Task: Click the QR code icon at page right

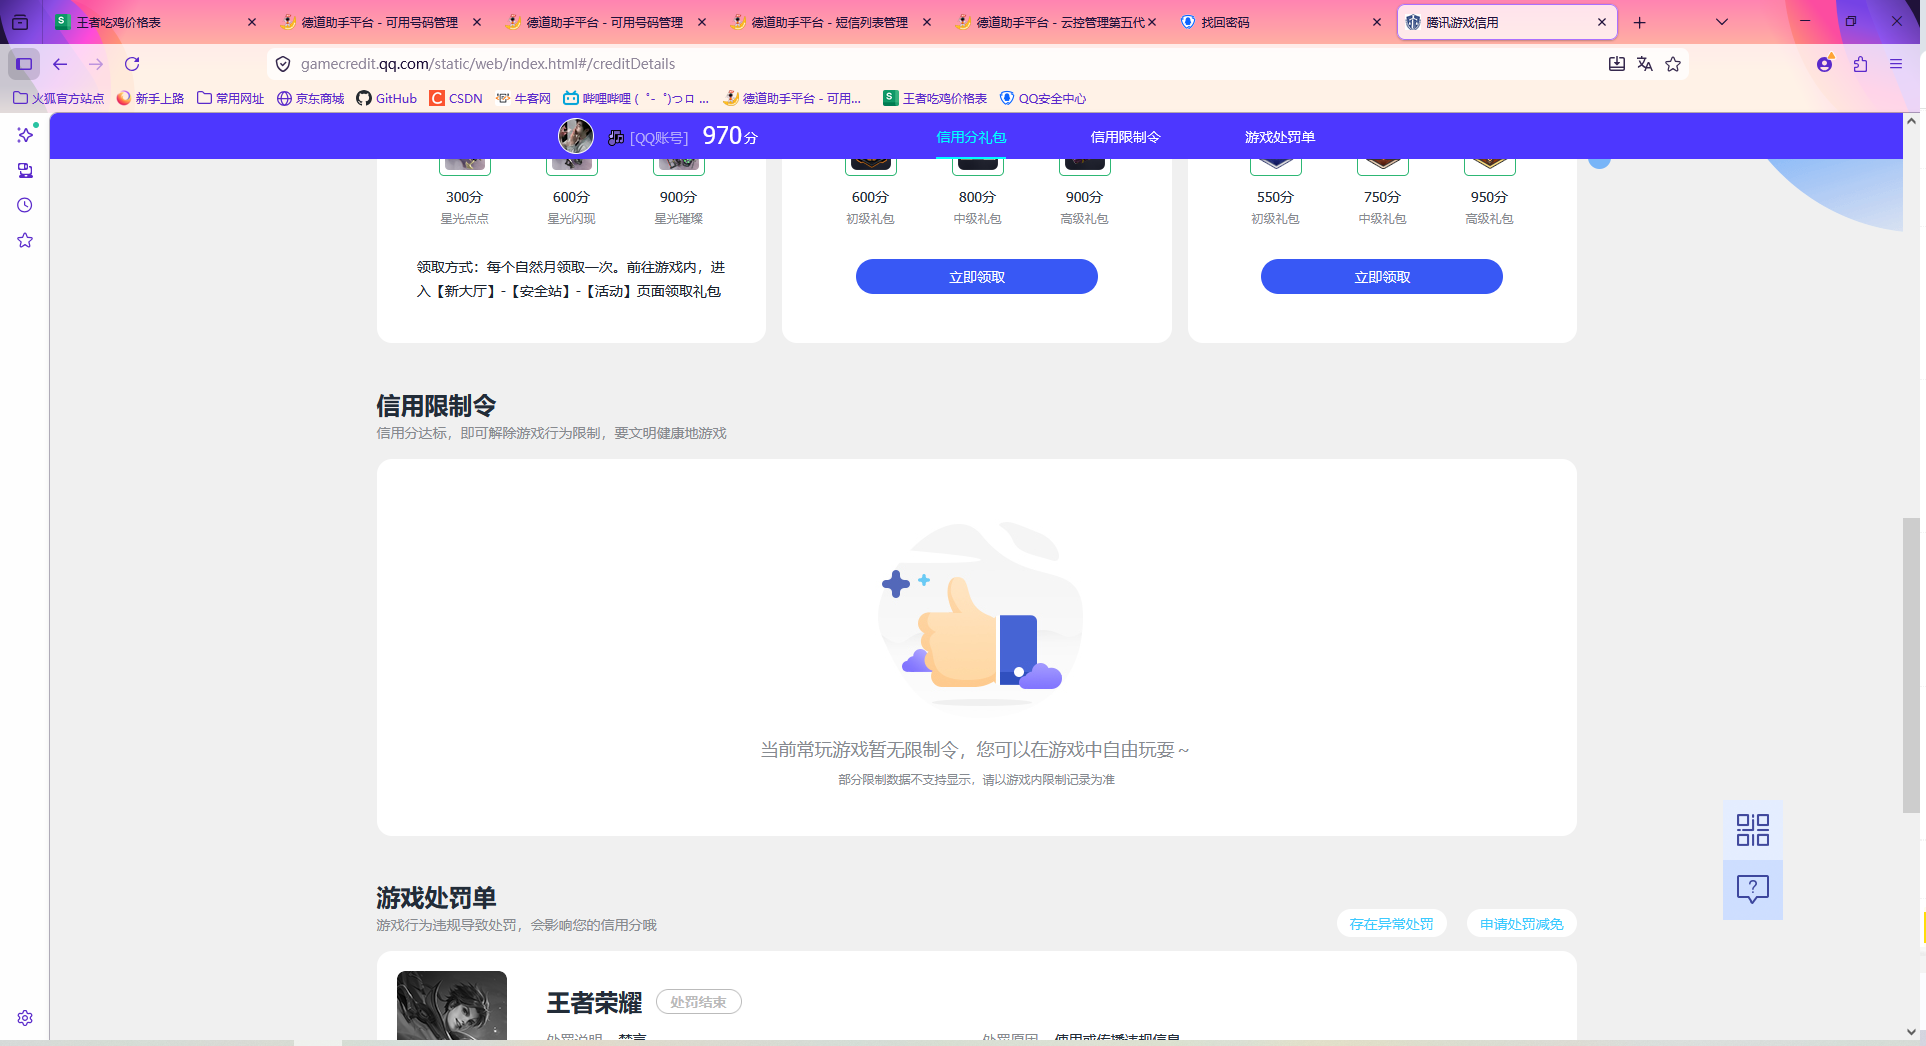Action: 1752,829
